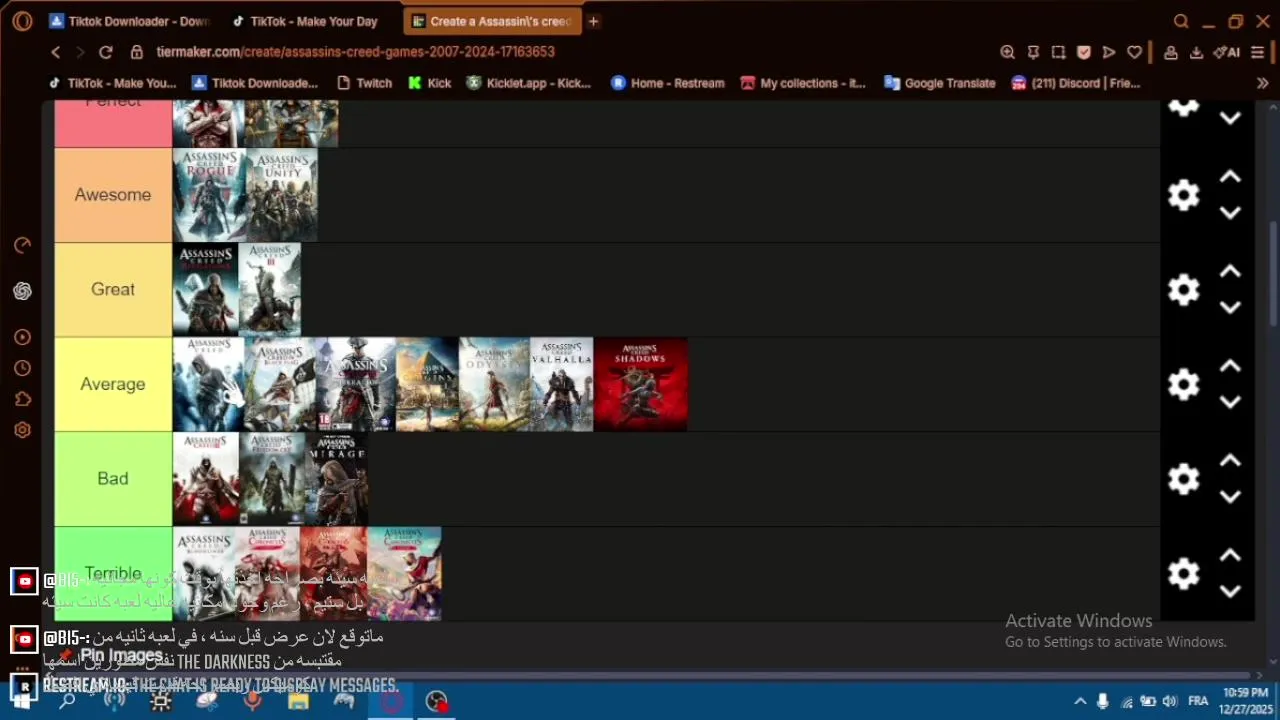This screenshot has height=720, width=1280.
Task: Expand hidden bookmarks chevron
Action: [1262, 83]
